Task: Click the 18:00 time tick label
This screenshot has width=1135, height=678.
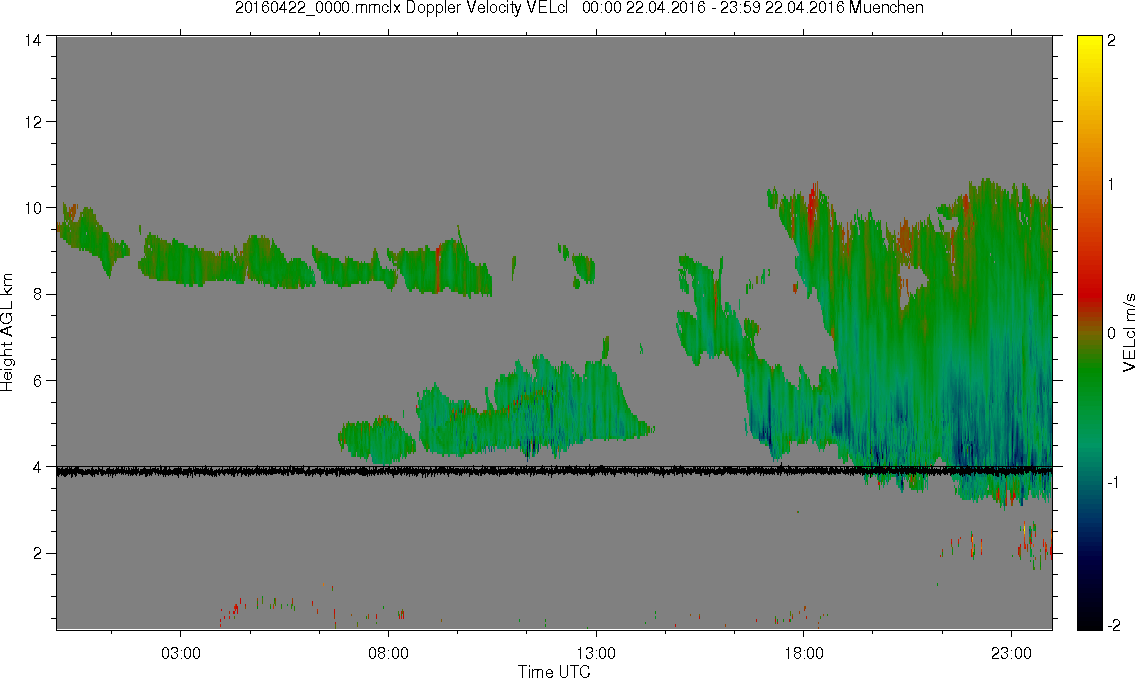Action: tap(803, 653)
